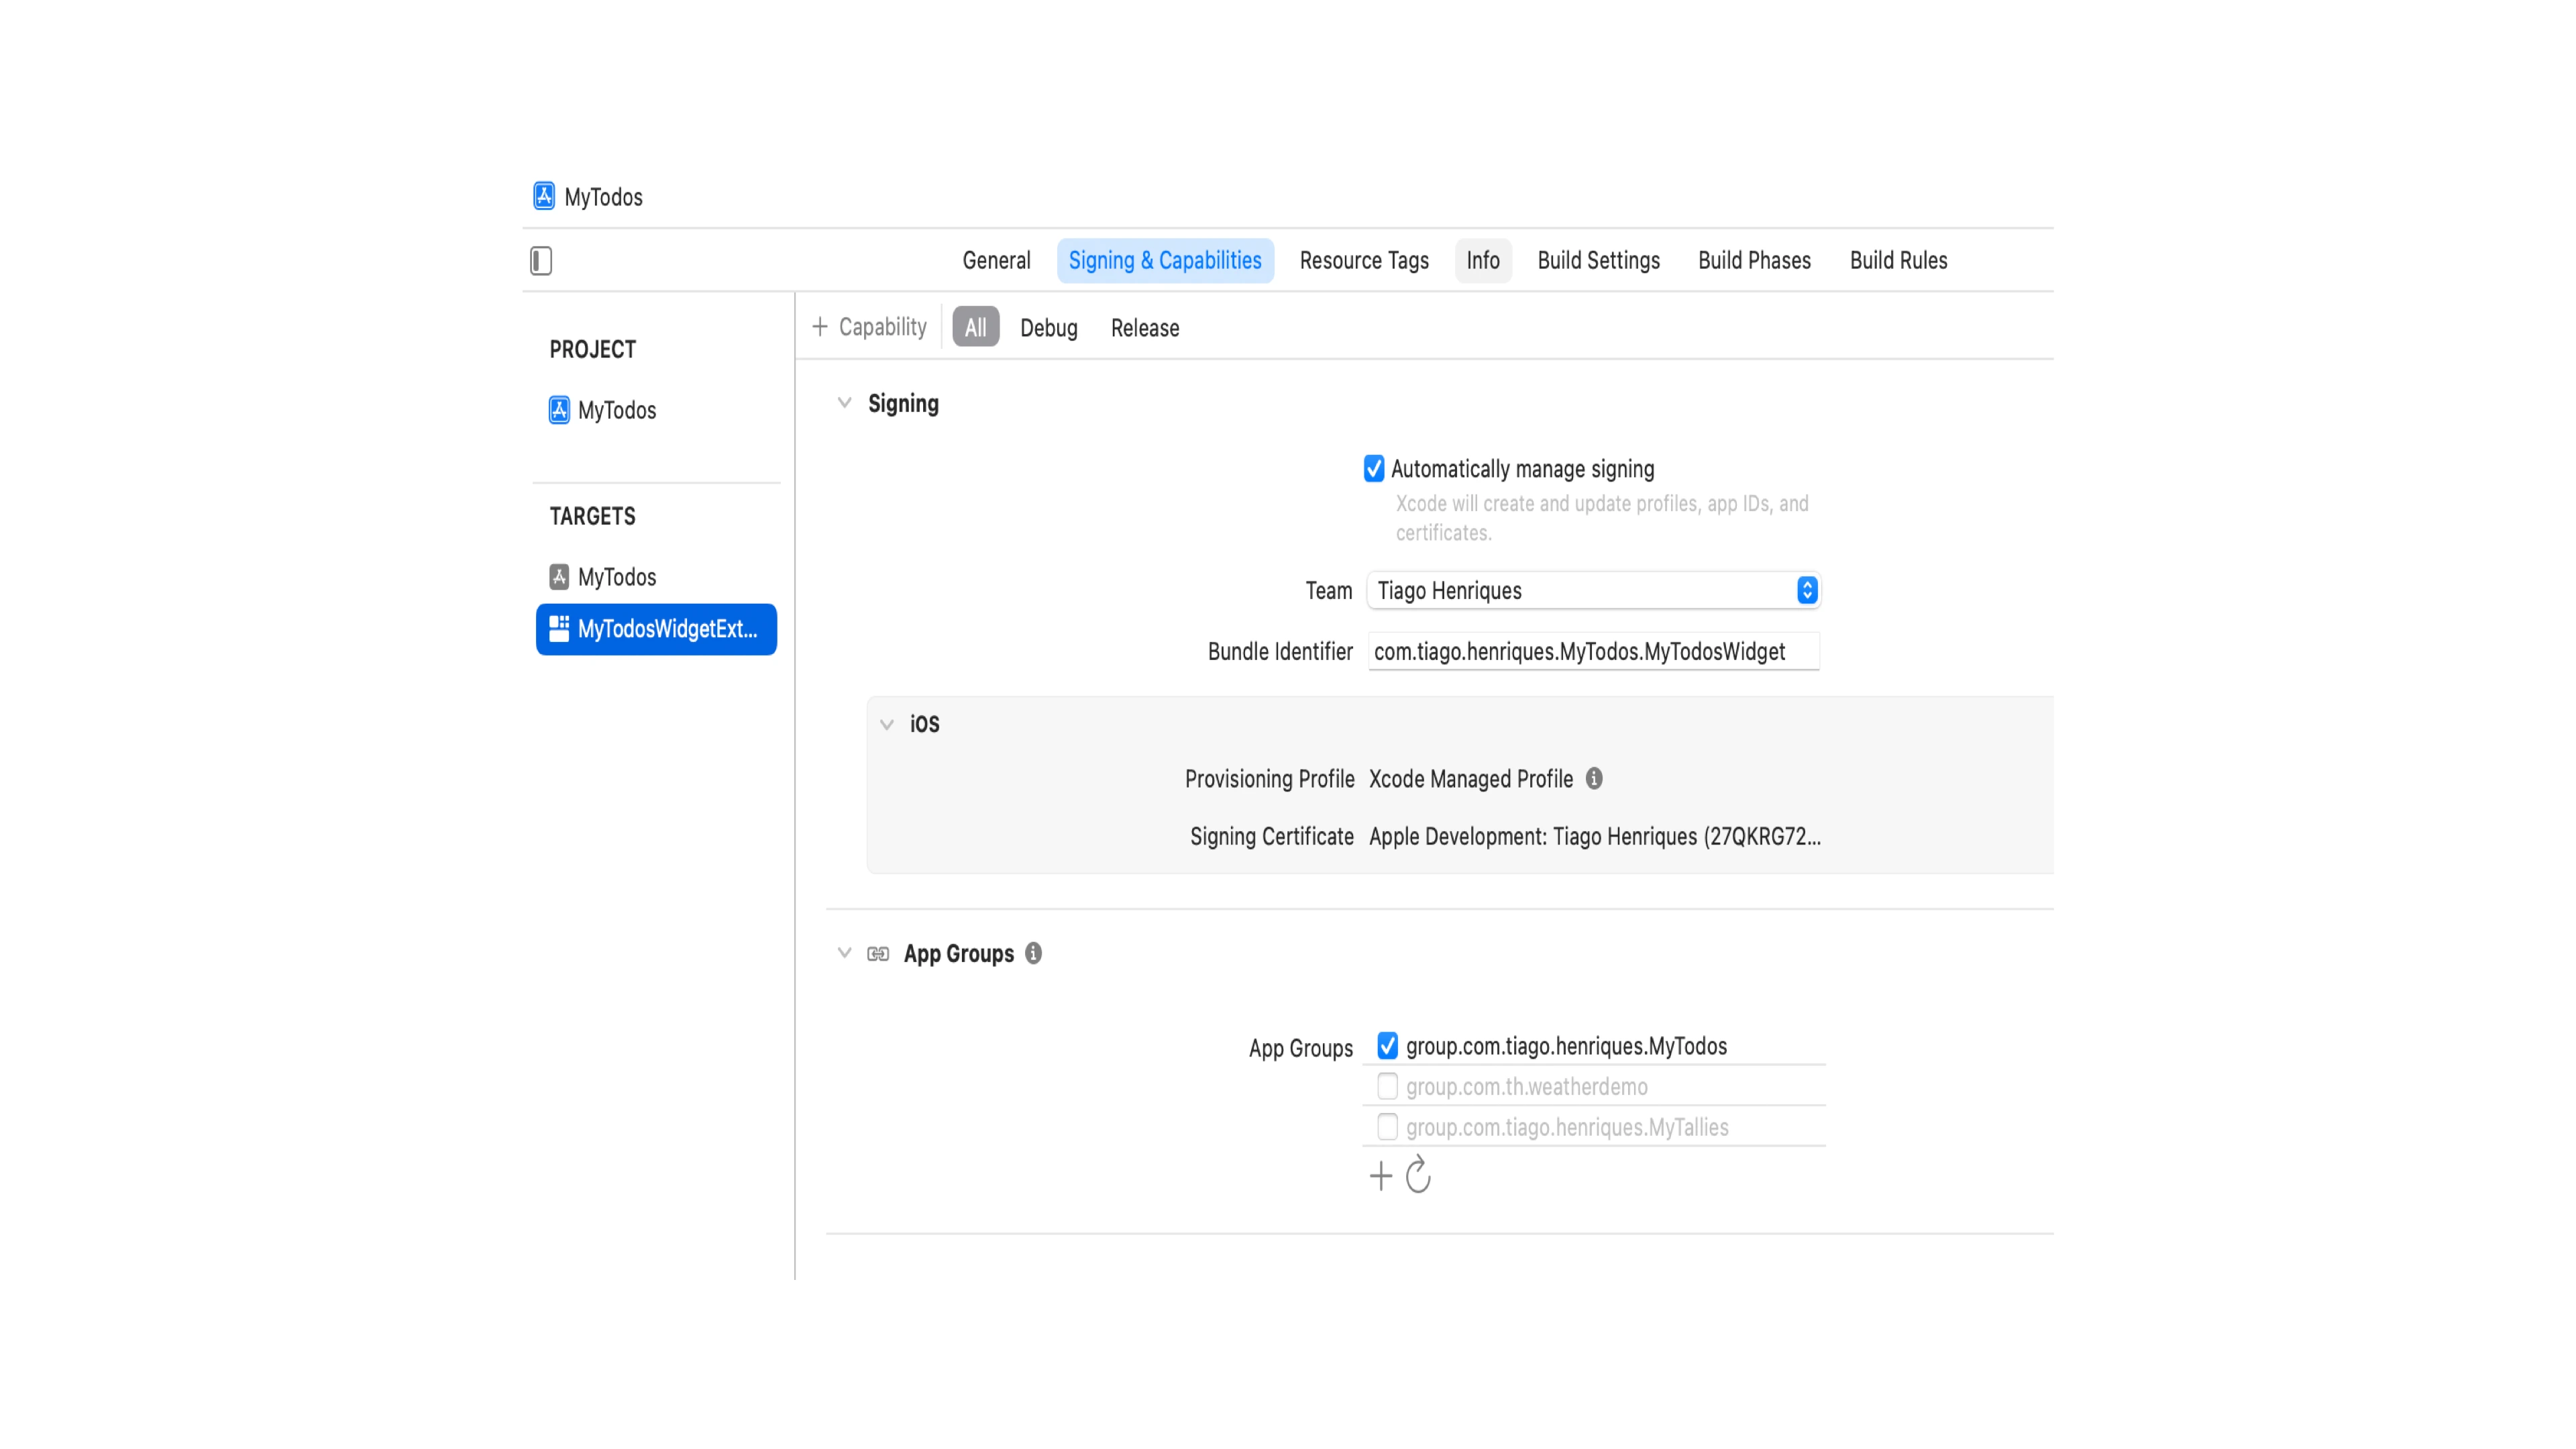Open the Build Phases tab
This screenshot has width=2576, height=1449.
[1754, 261]
